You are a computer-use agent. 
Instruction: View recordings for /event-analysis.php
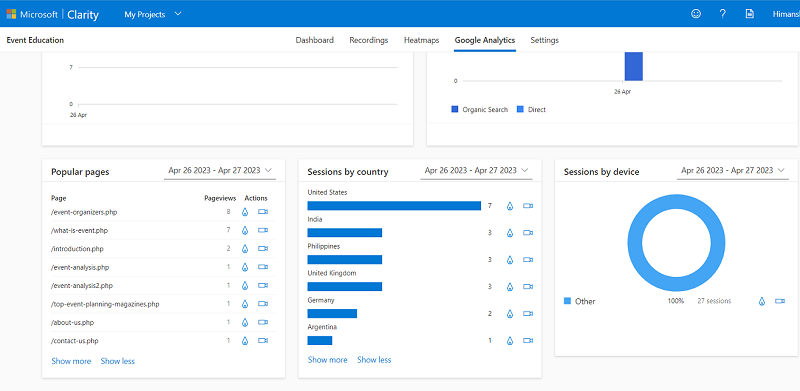coord(263,267)
